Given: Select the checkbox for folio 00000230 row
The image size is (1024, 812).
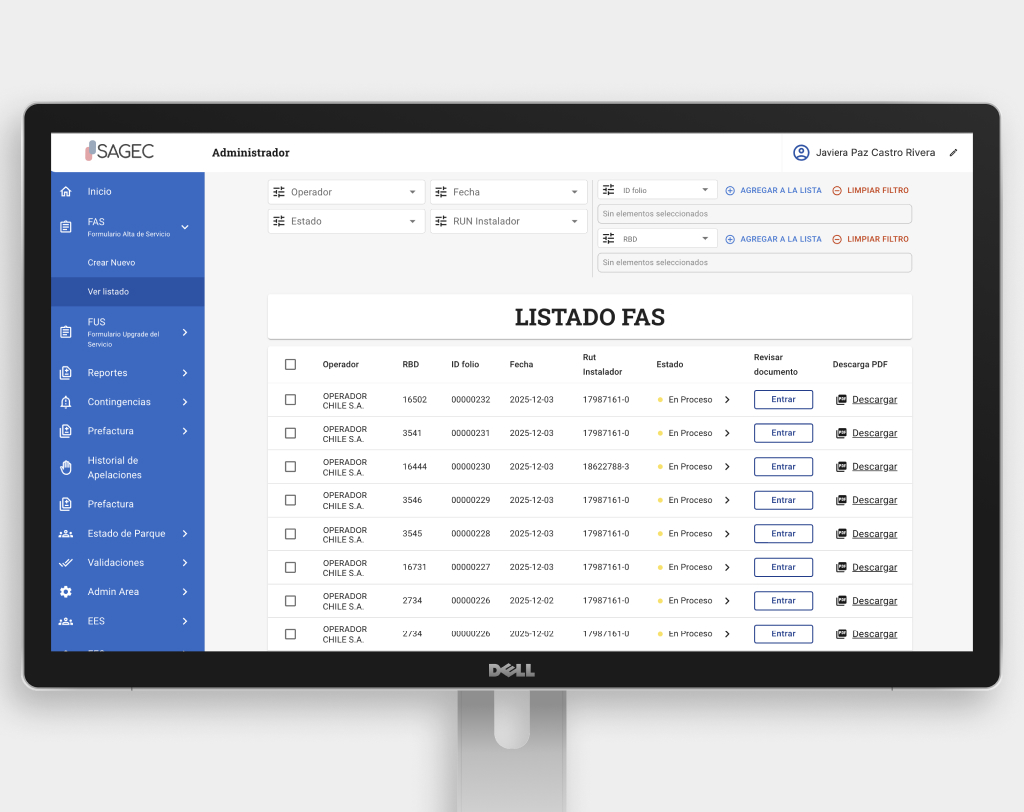Looking at the screenshot, I should pos(290,467).
